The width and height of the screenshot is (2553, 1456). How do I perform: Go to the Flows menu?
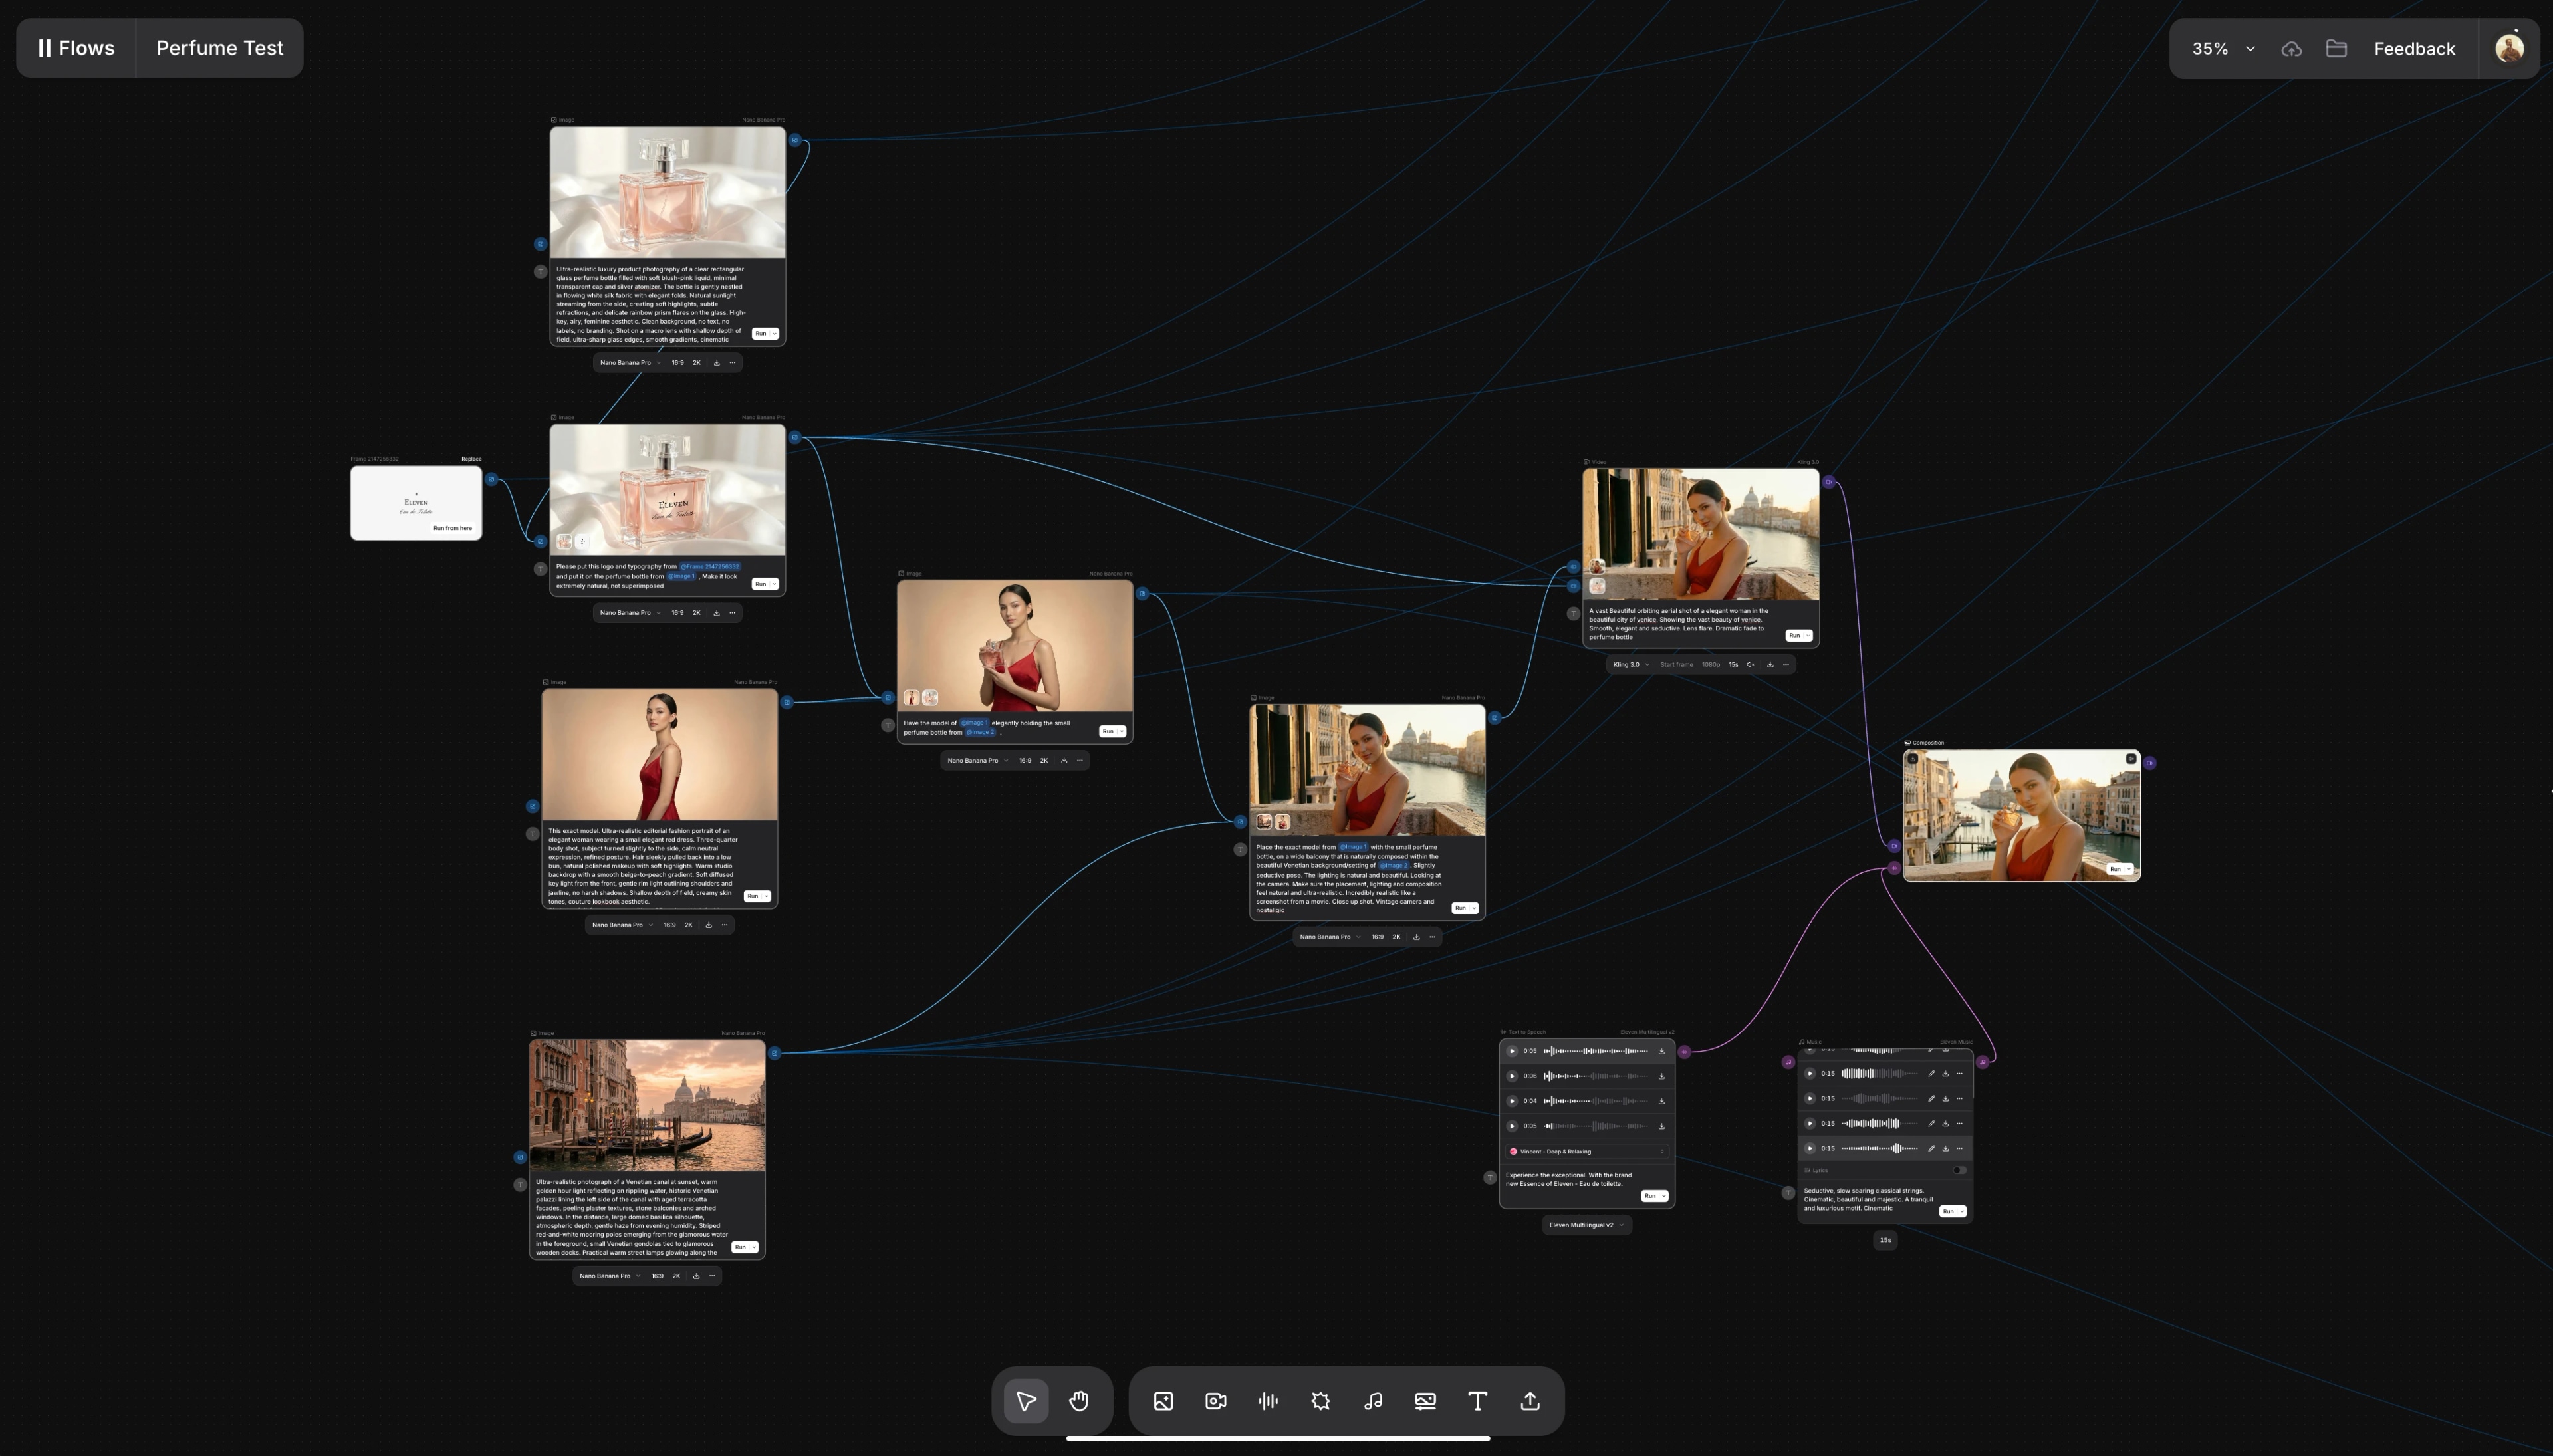tap(76, 48)
